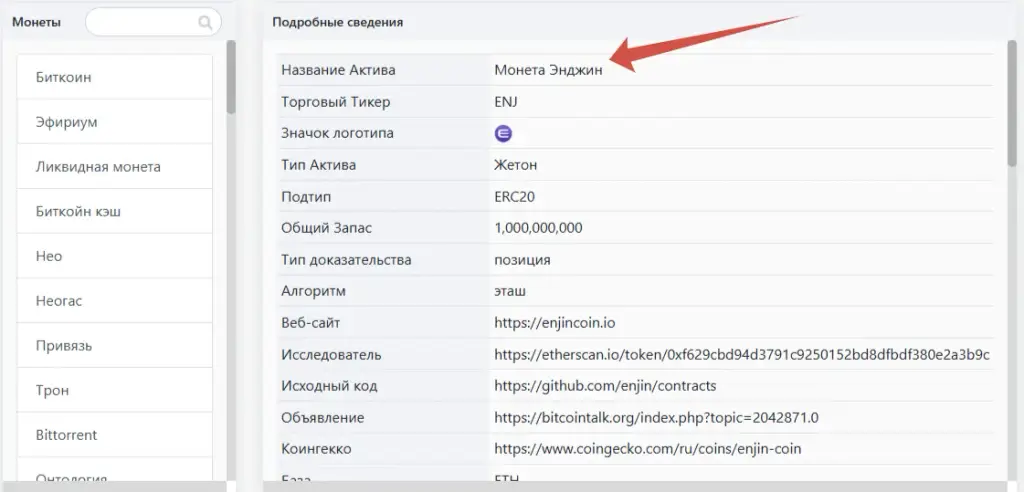
Task: Click the Тип Актива label
Action: (x=318, y=165)
